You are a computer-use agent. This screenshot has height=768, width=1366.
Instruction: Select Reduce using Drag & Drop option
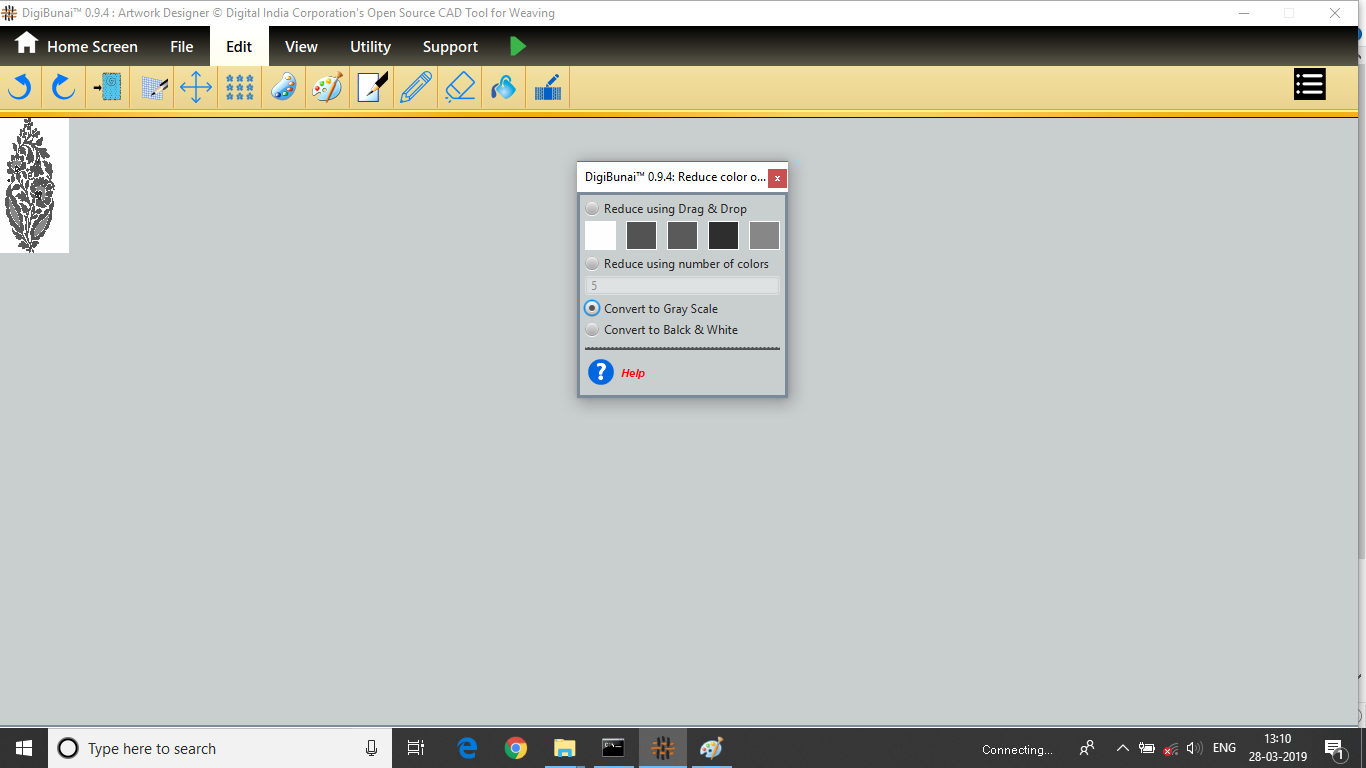point(593,209)
